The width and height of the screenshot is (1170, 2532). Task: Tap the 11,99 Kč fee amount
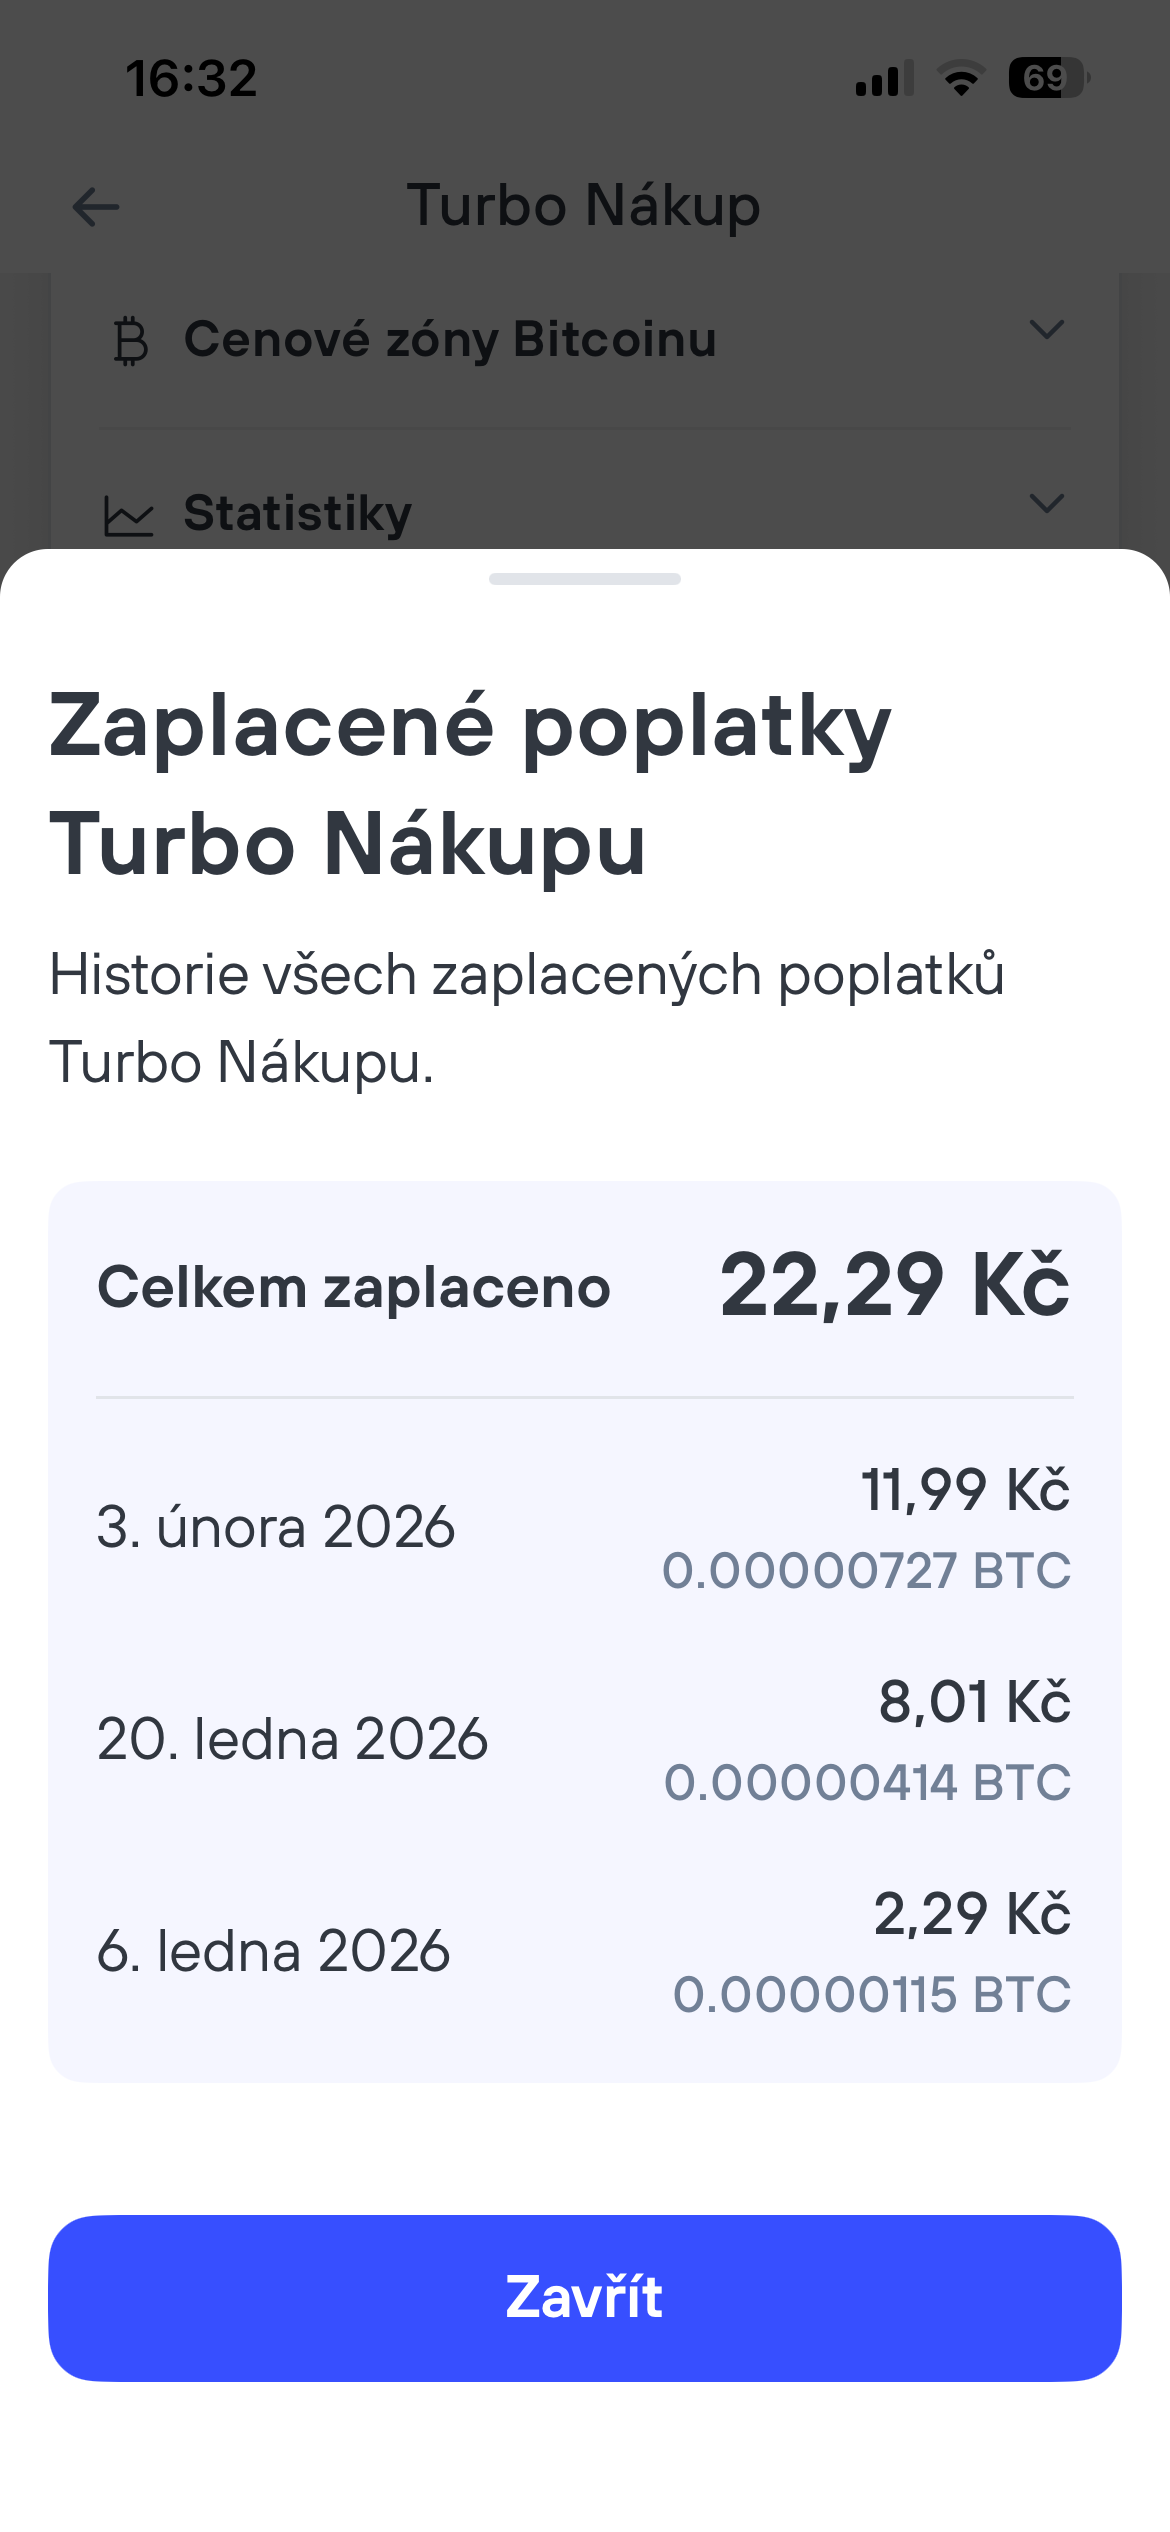965,1490
